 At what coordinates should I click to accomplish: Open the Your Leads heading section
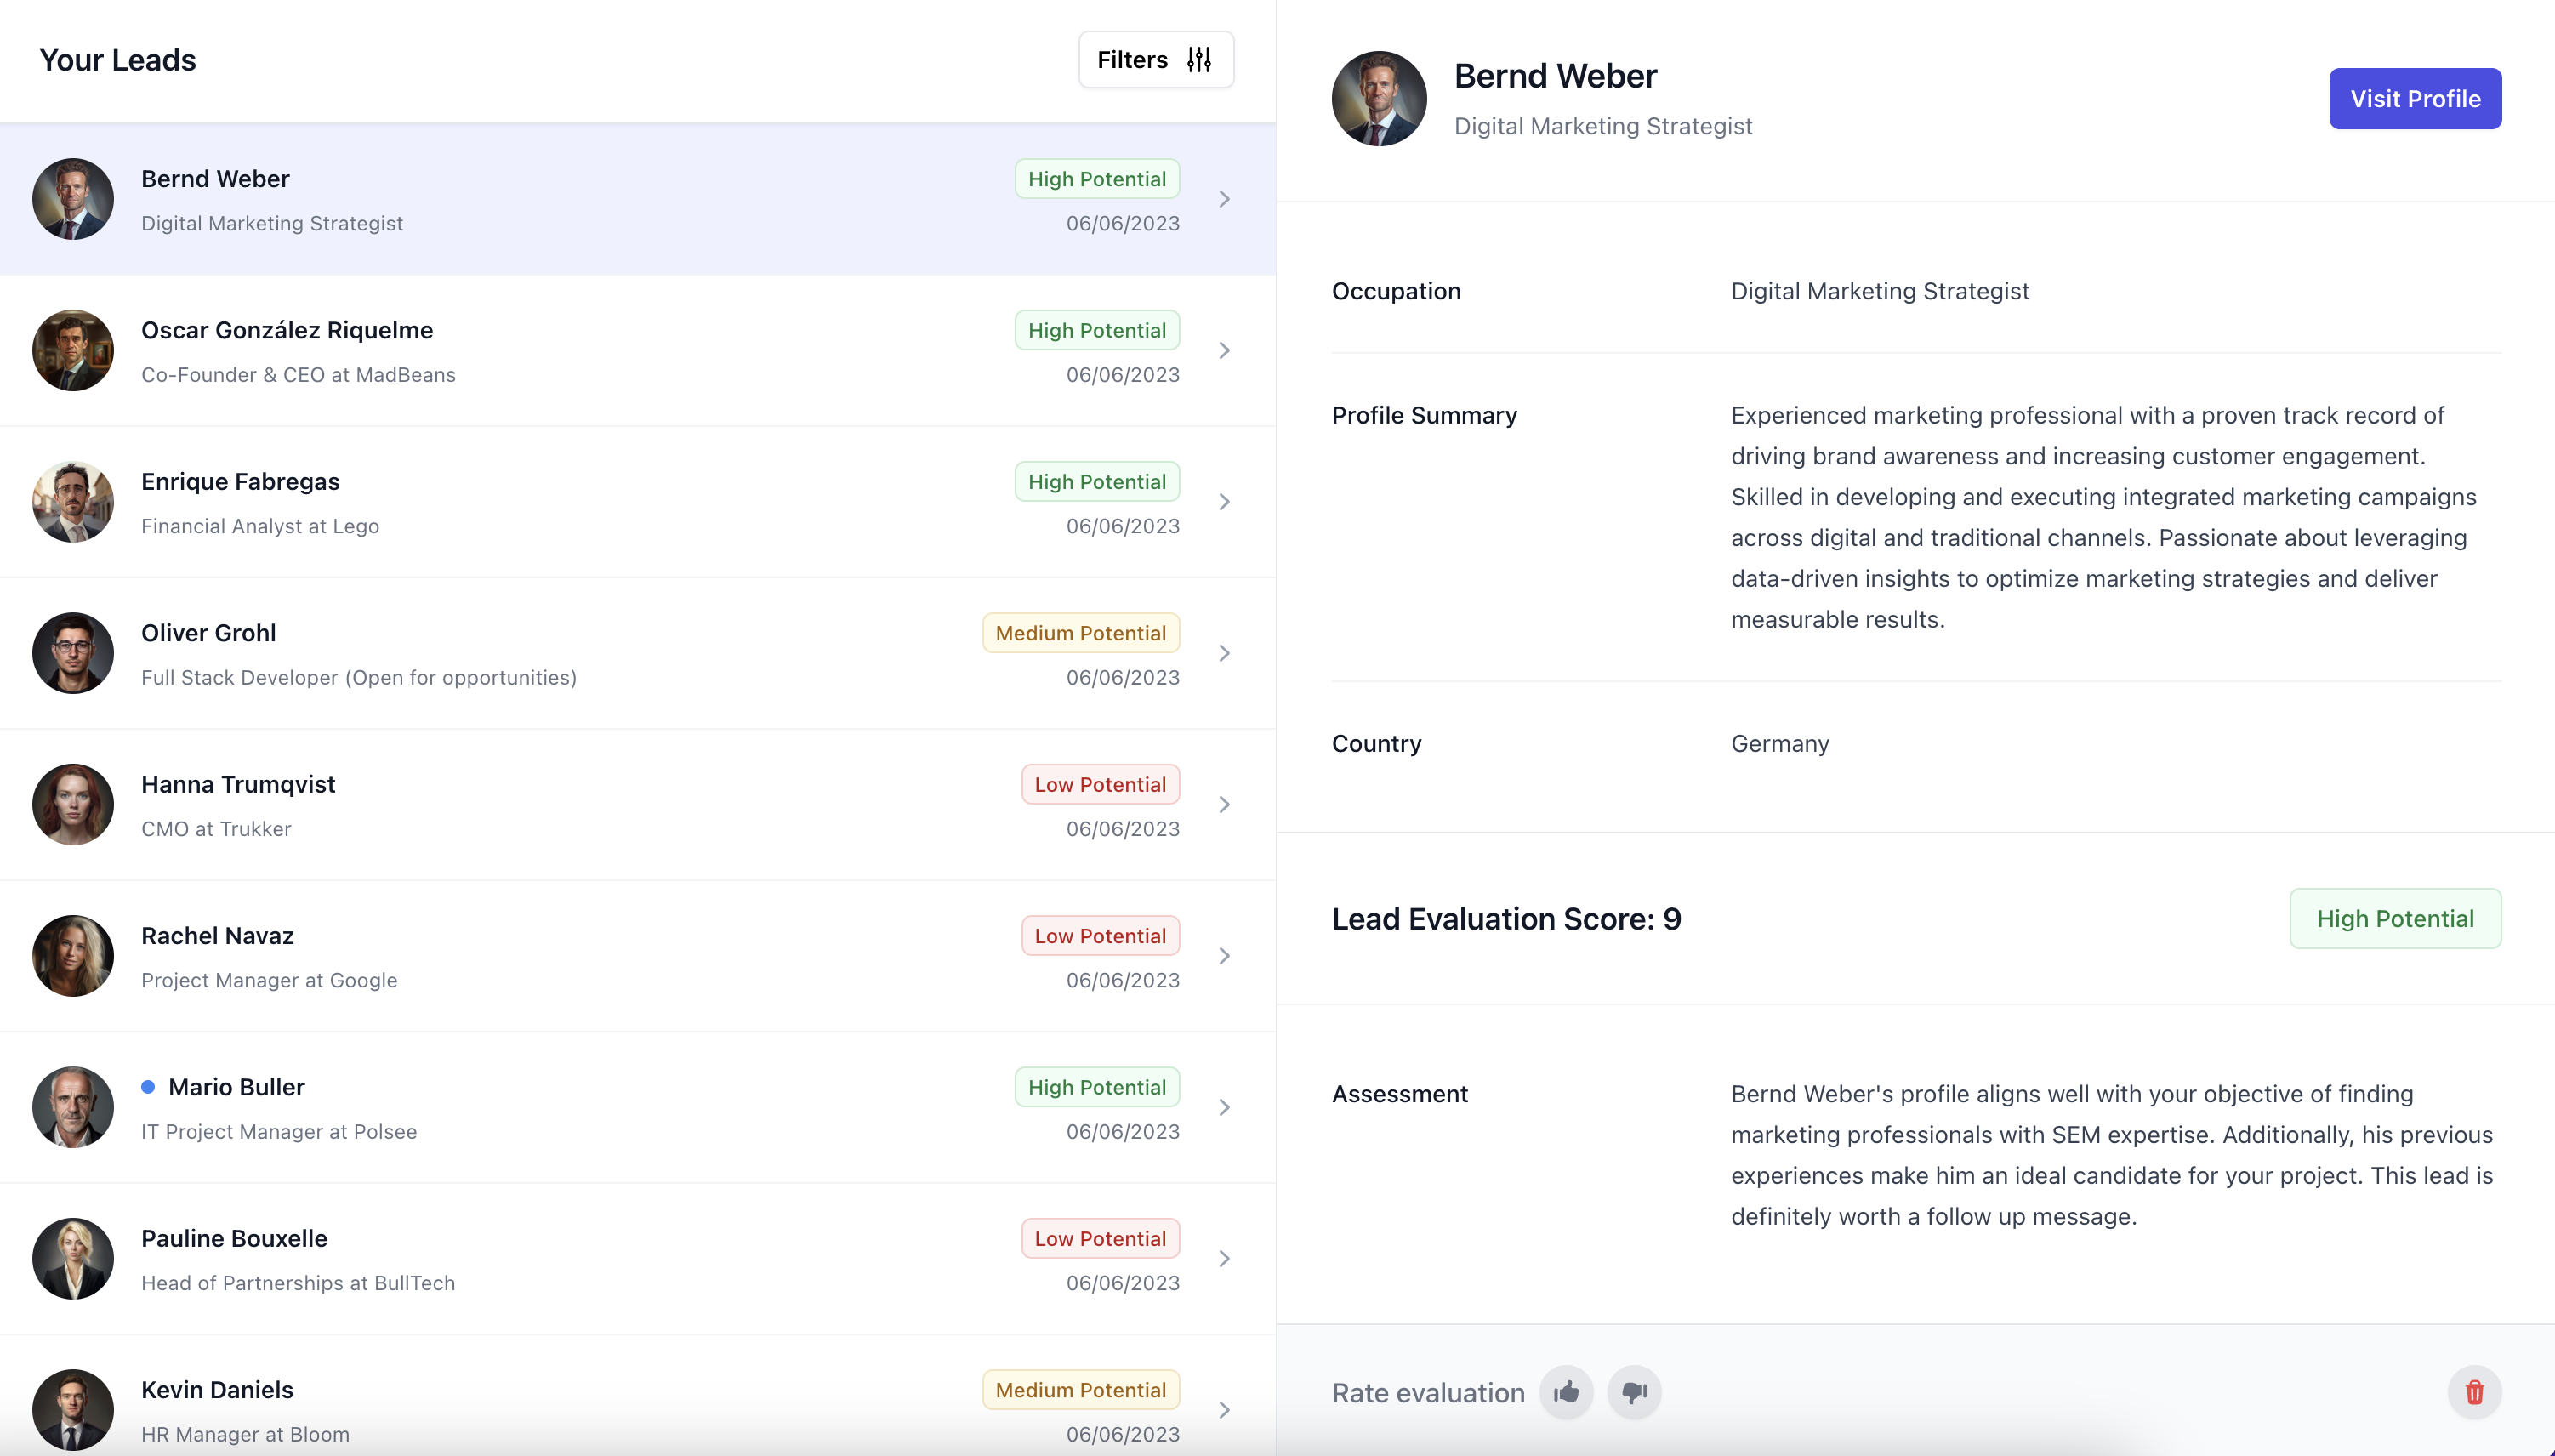click(x=117, y=59)
